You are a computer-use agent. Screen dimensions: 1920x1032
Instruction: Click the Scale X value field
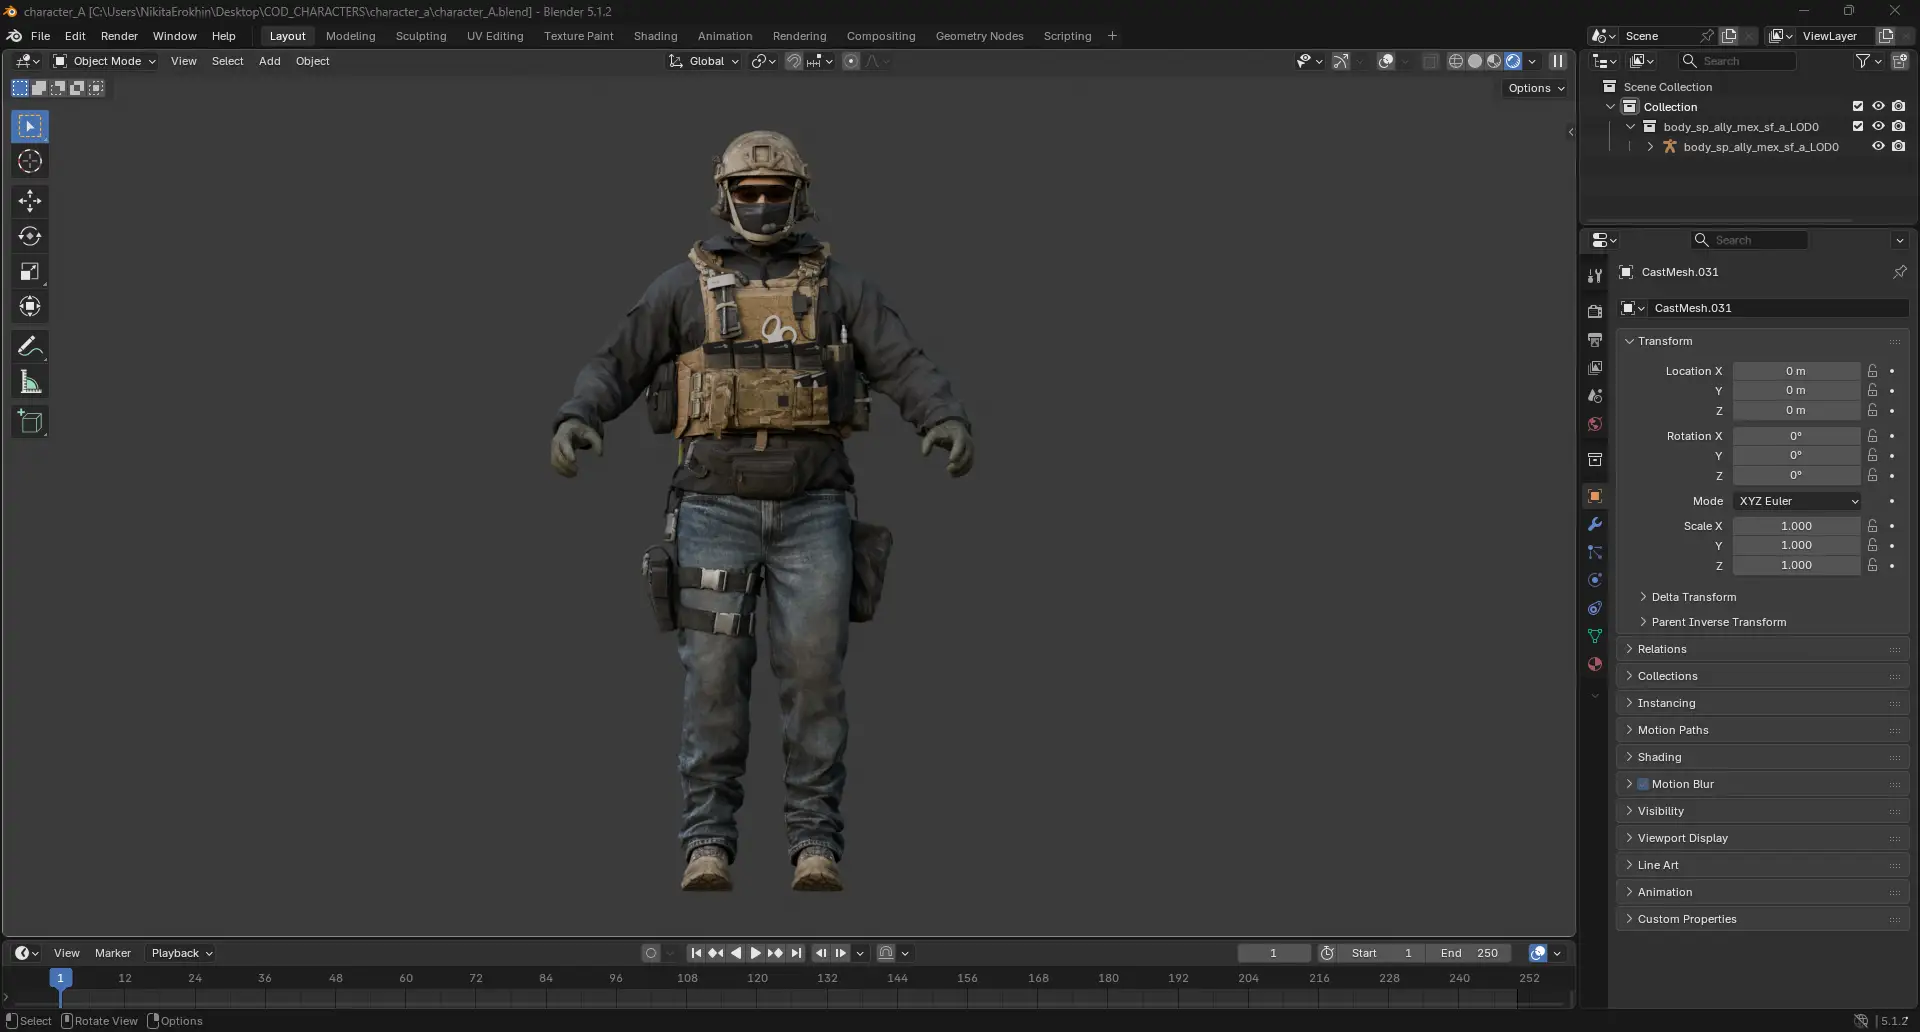(x=1797, y=526)
